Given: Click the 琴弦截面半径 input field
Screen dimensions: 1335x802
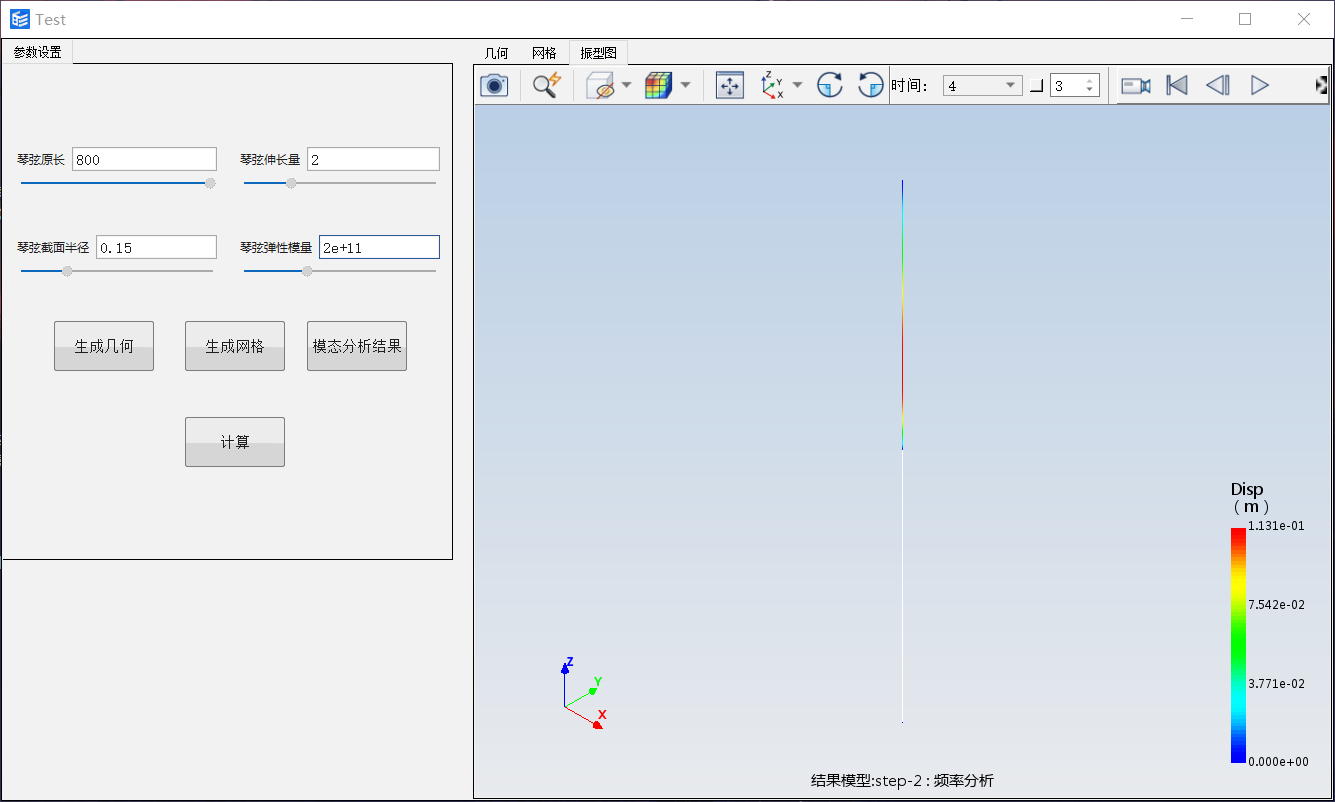Looking at the screenshot, I should click(156, 247).
